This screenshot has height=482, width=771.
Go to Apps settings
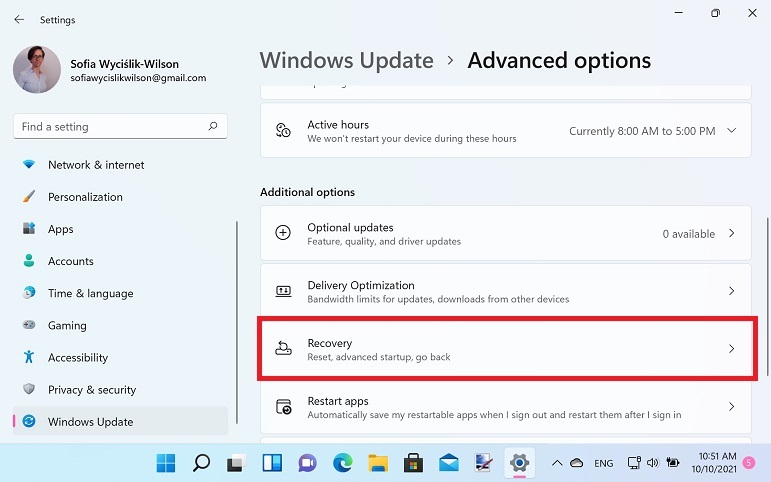120,229
